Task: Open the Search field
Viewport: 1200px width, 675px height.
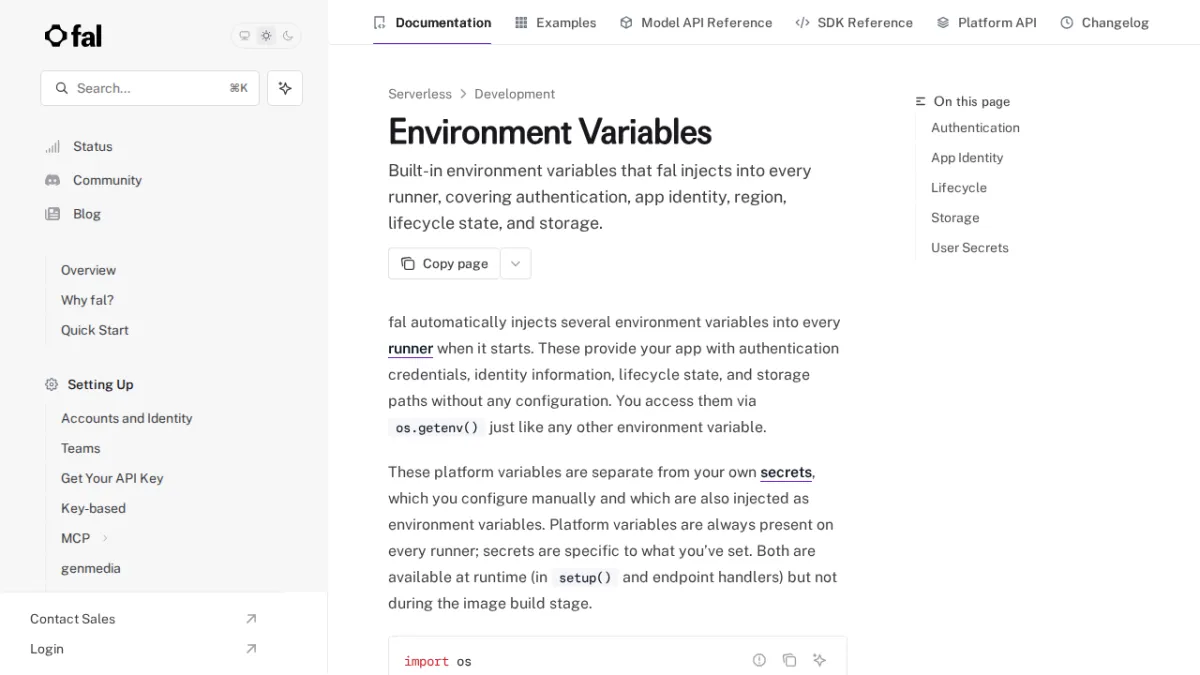Action: tap(150, 88)
